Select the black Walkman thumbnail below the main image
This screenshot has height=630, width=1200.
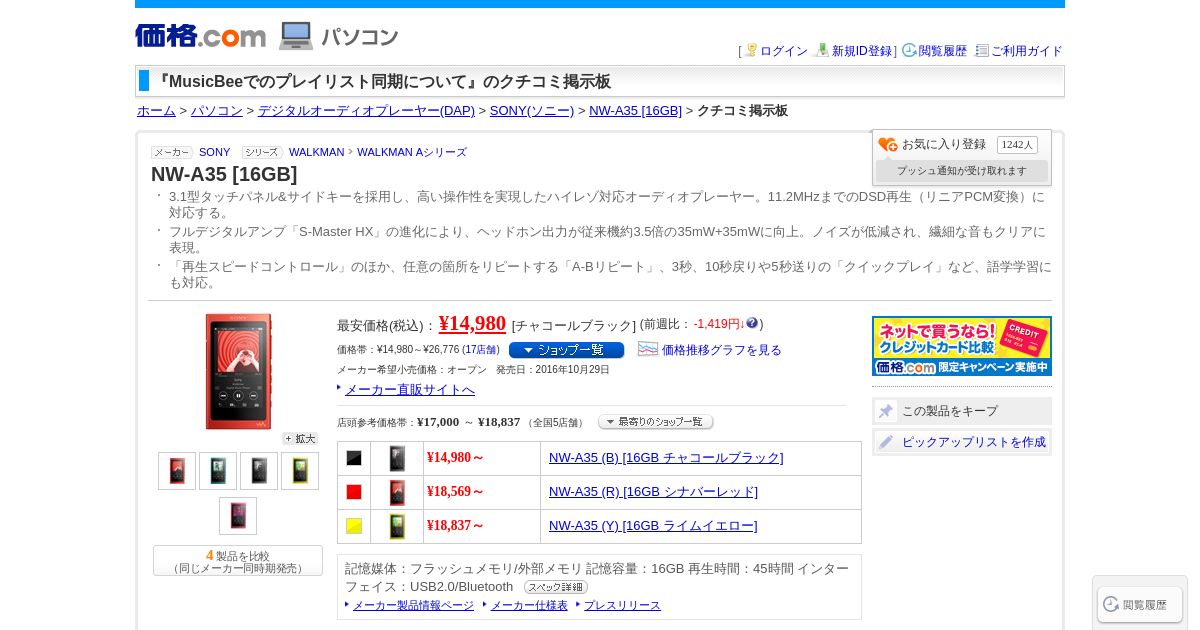259,471
